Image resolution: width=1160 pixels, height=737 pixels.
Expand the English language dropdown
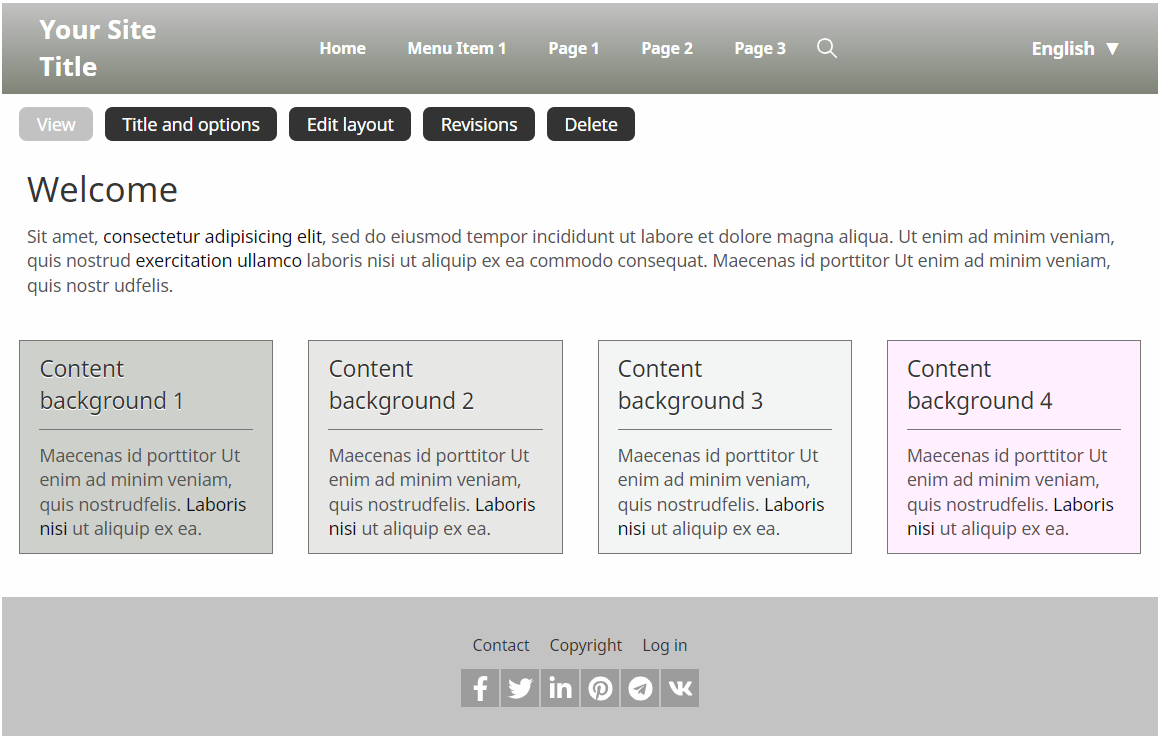click(1075, 48)
